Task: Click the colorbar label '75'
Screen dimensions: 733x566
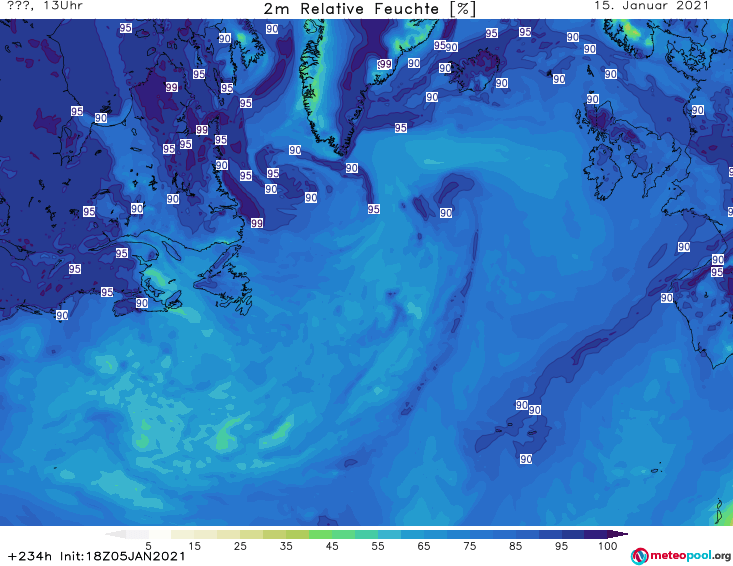Action: pyautogui.click(x=469, y=546)
